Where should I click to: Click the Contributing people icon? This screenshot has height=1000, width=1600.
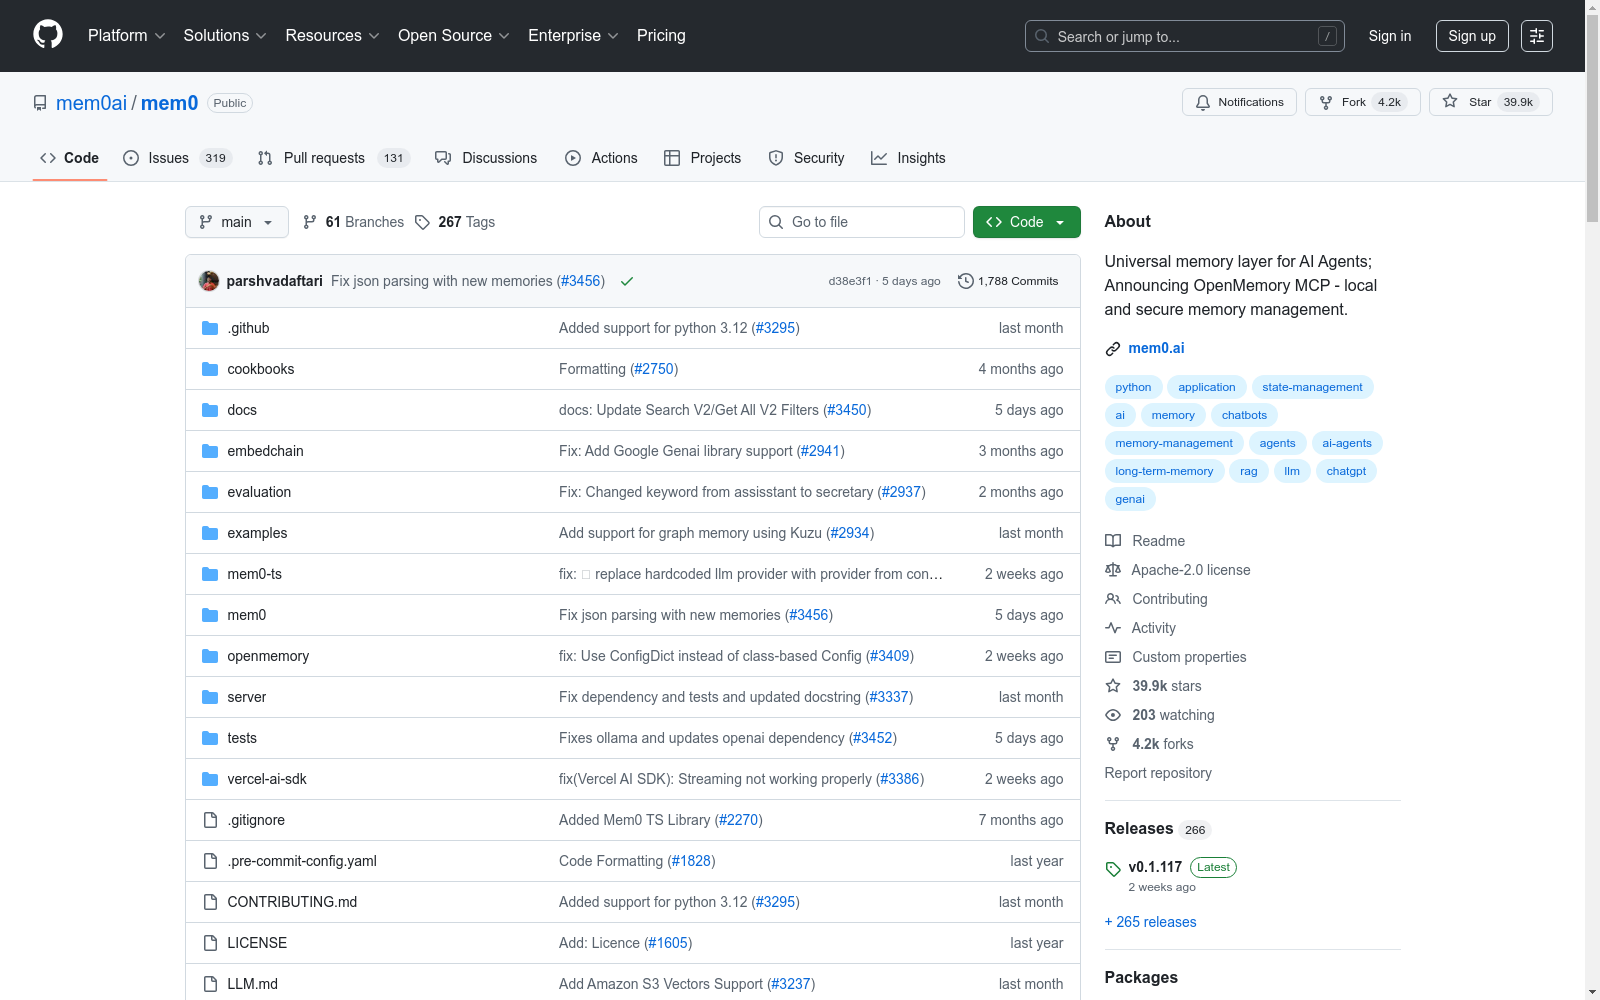(1113, 599)
